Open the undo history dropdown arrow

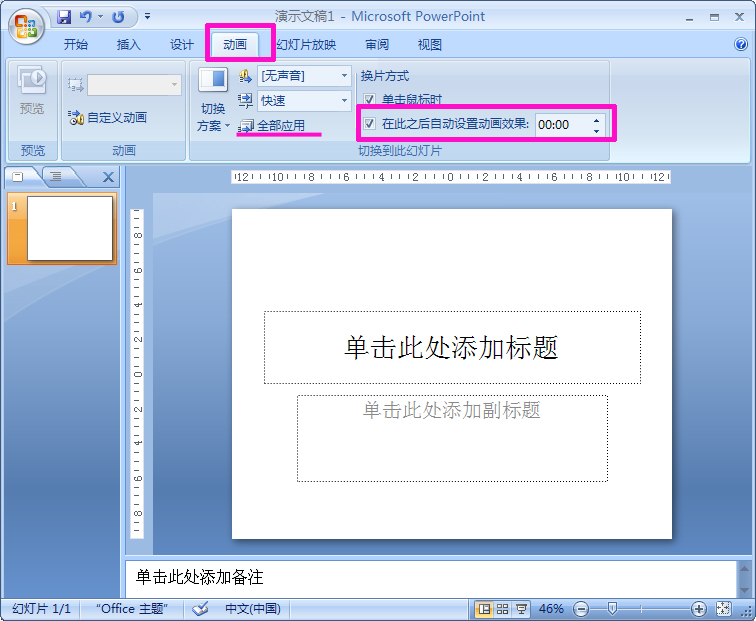(100, 17)
